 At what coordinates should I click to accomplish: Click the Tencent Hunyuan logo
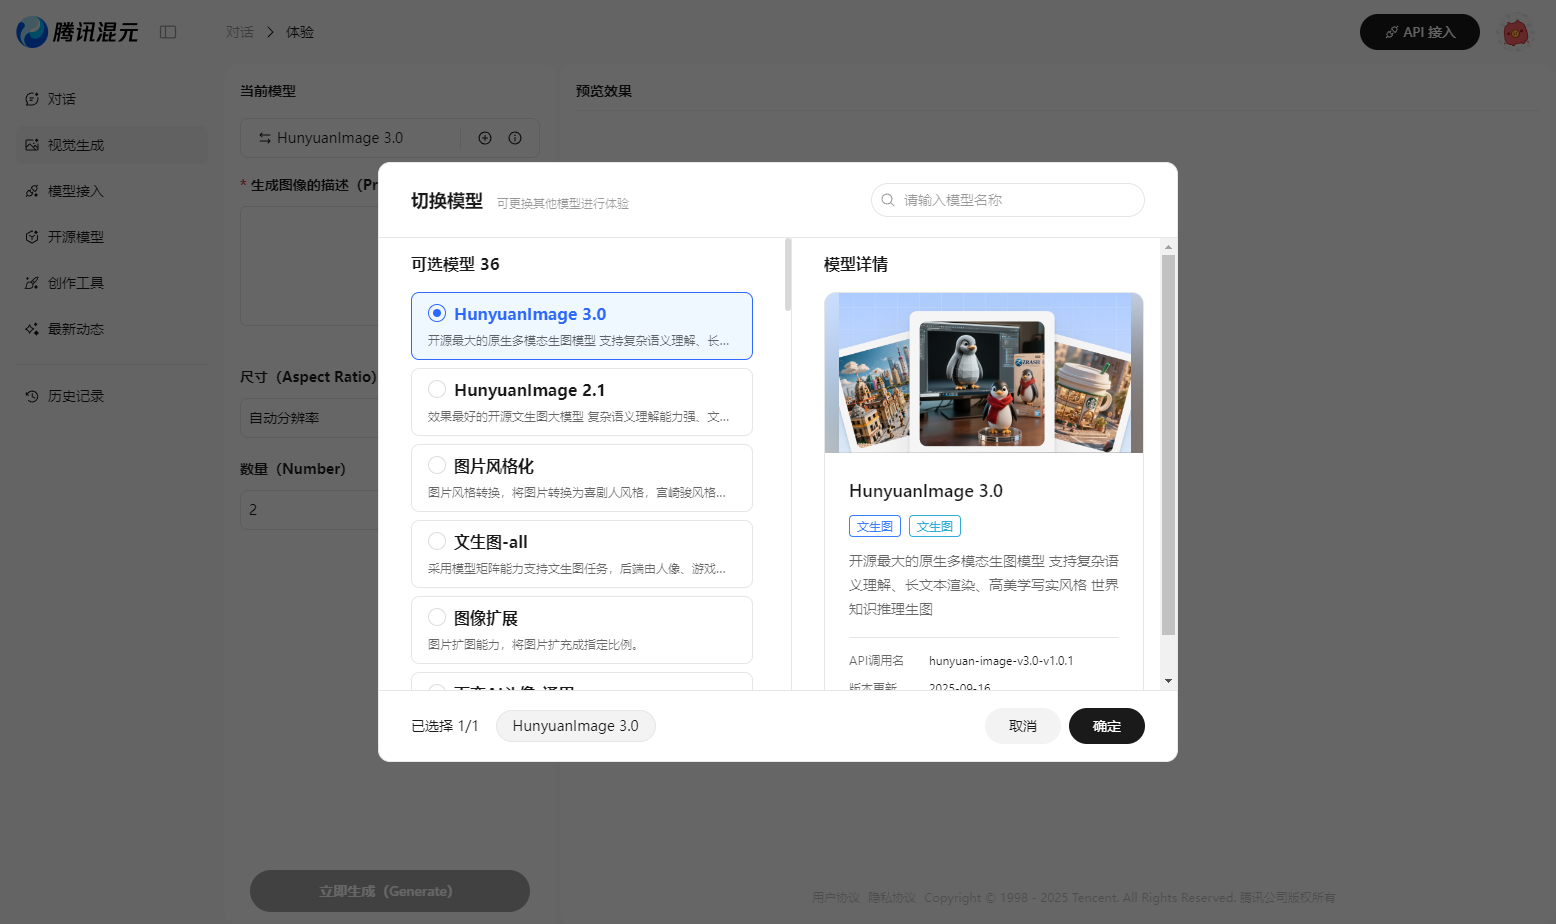pyautogui.click(x=77, y=32)
